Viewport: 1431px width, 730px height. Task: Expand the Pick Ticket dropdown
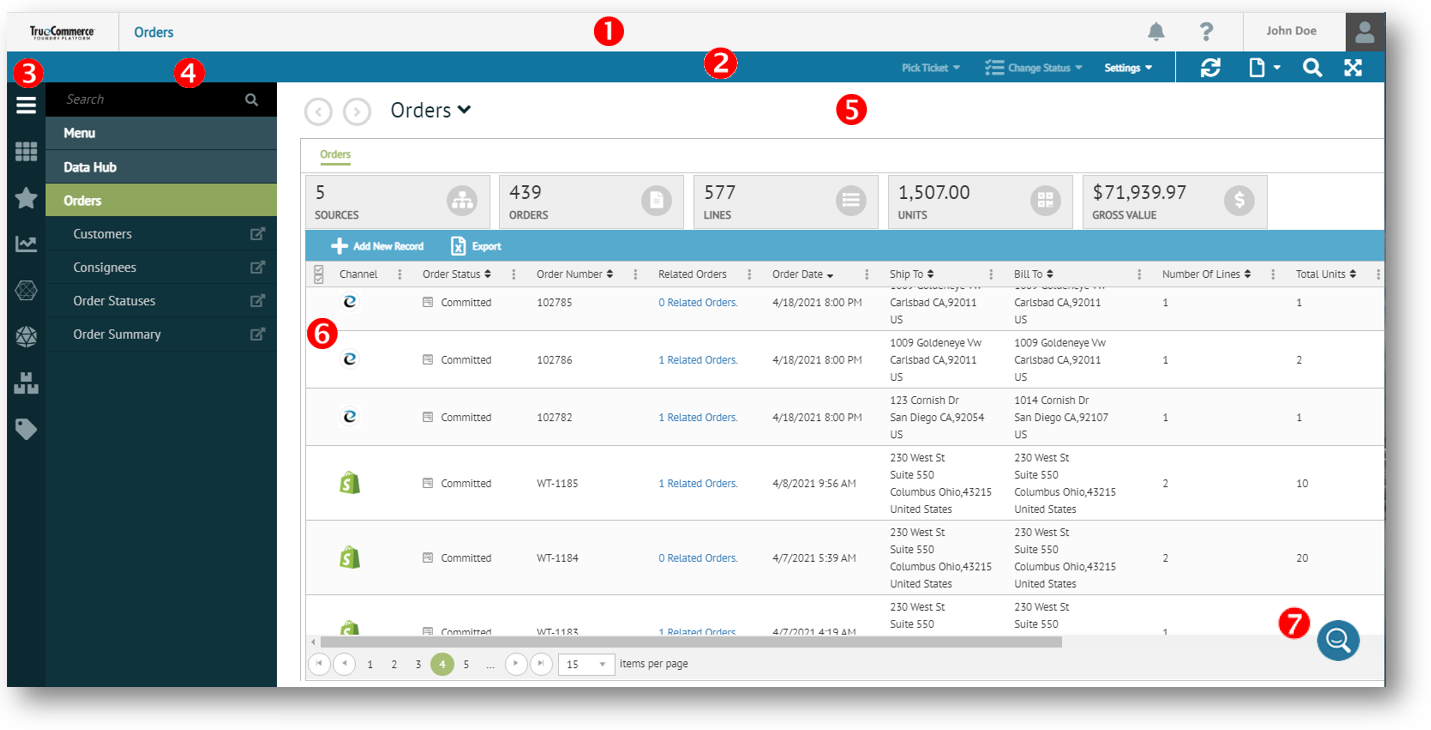[930, 68]
